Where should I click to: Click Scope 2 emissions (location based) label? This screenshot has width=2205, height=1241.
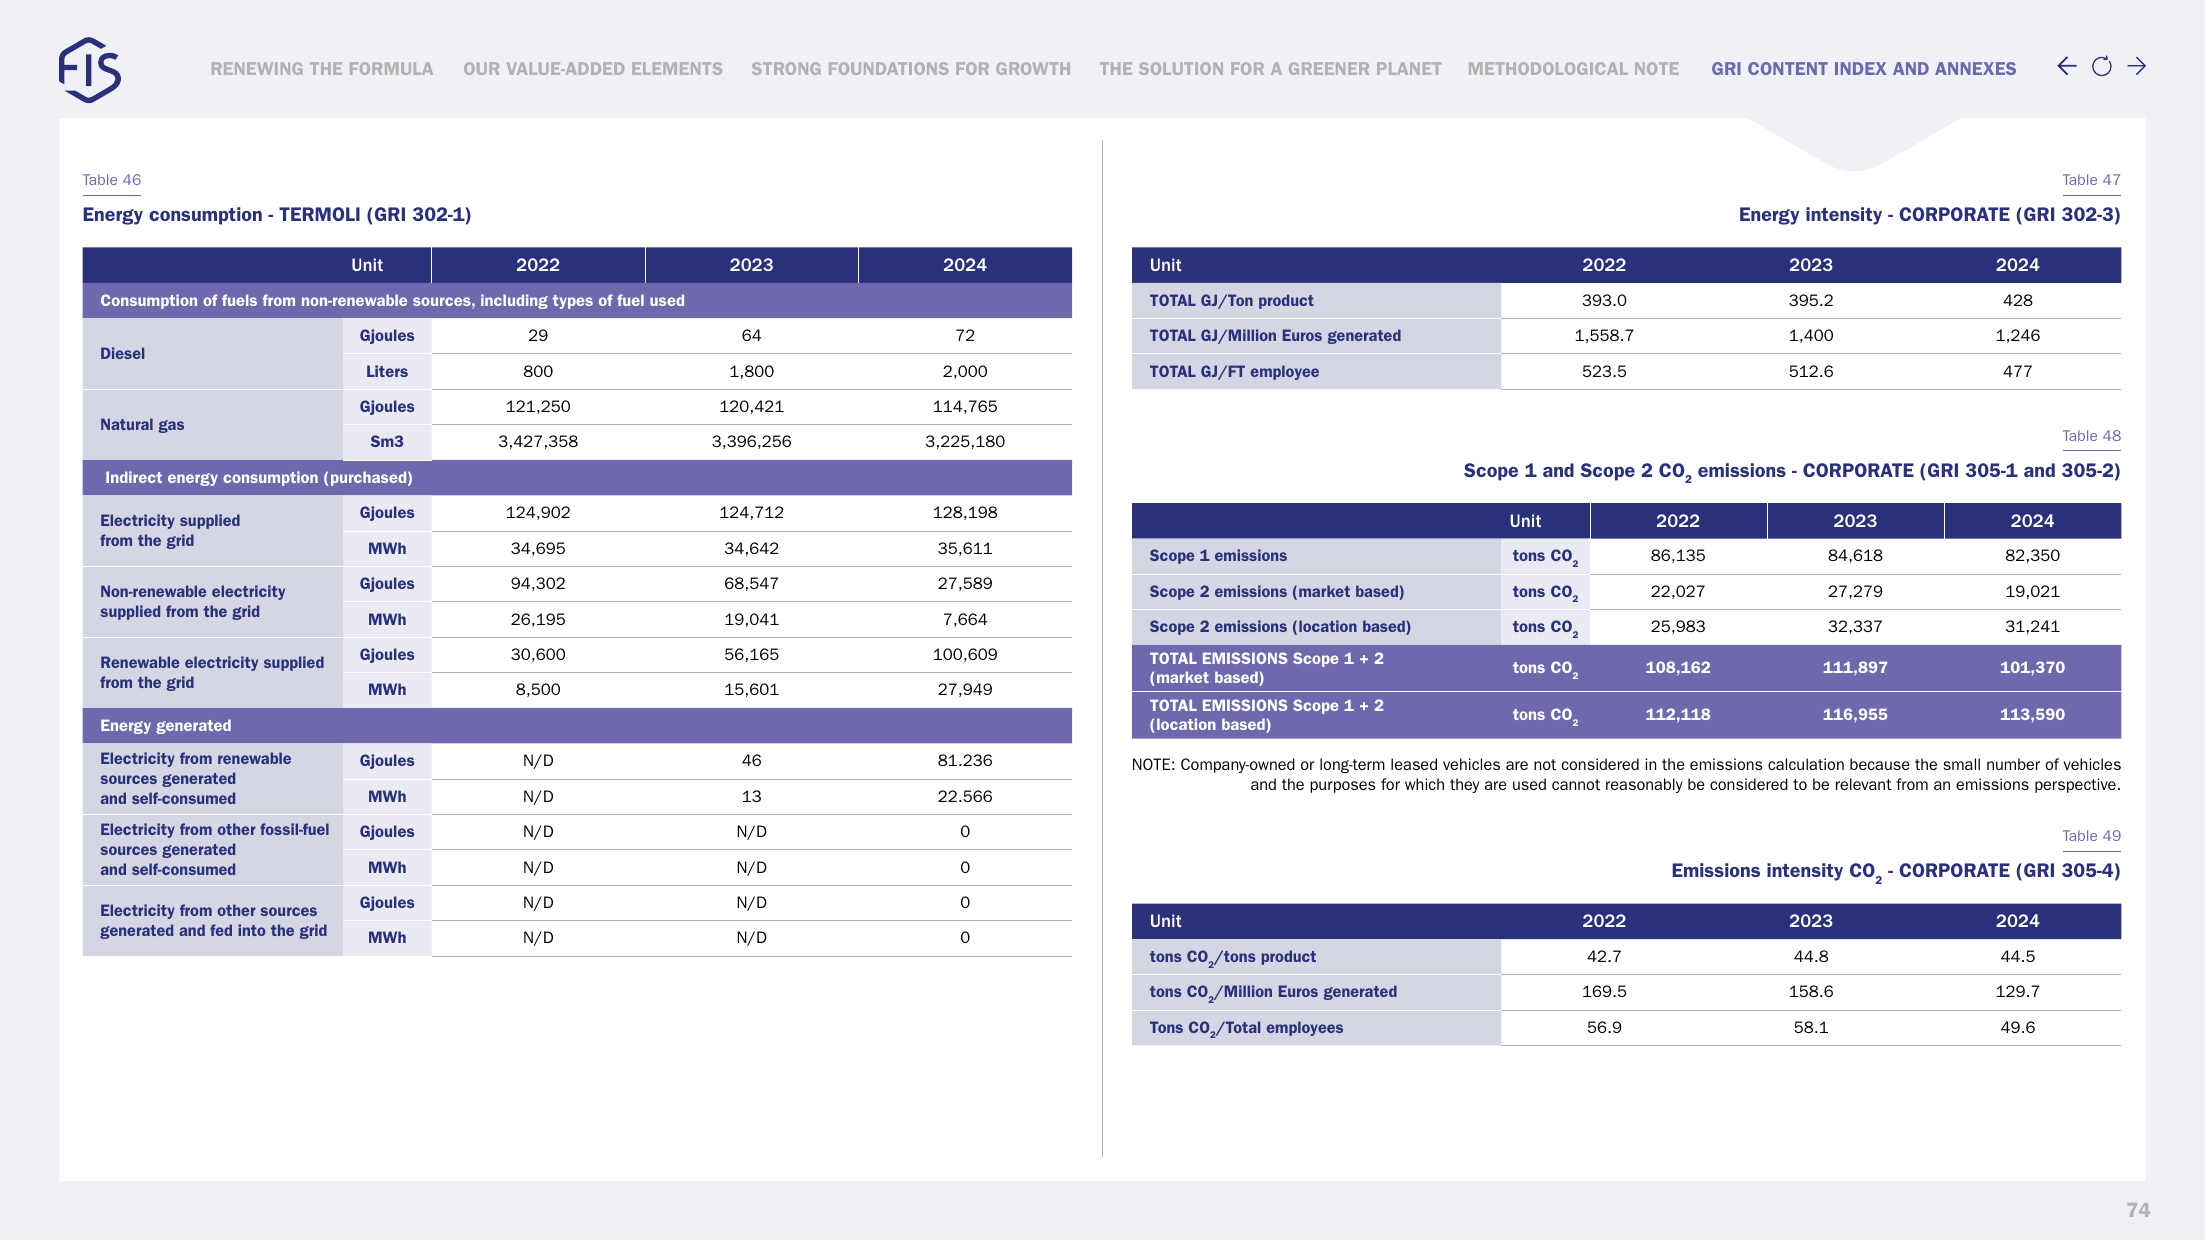click(1280, 627)
